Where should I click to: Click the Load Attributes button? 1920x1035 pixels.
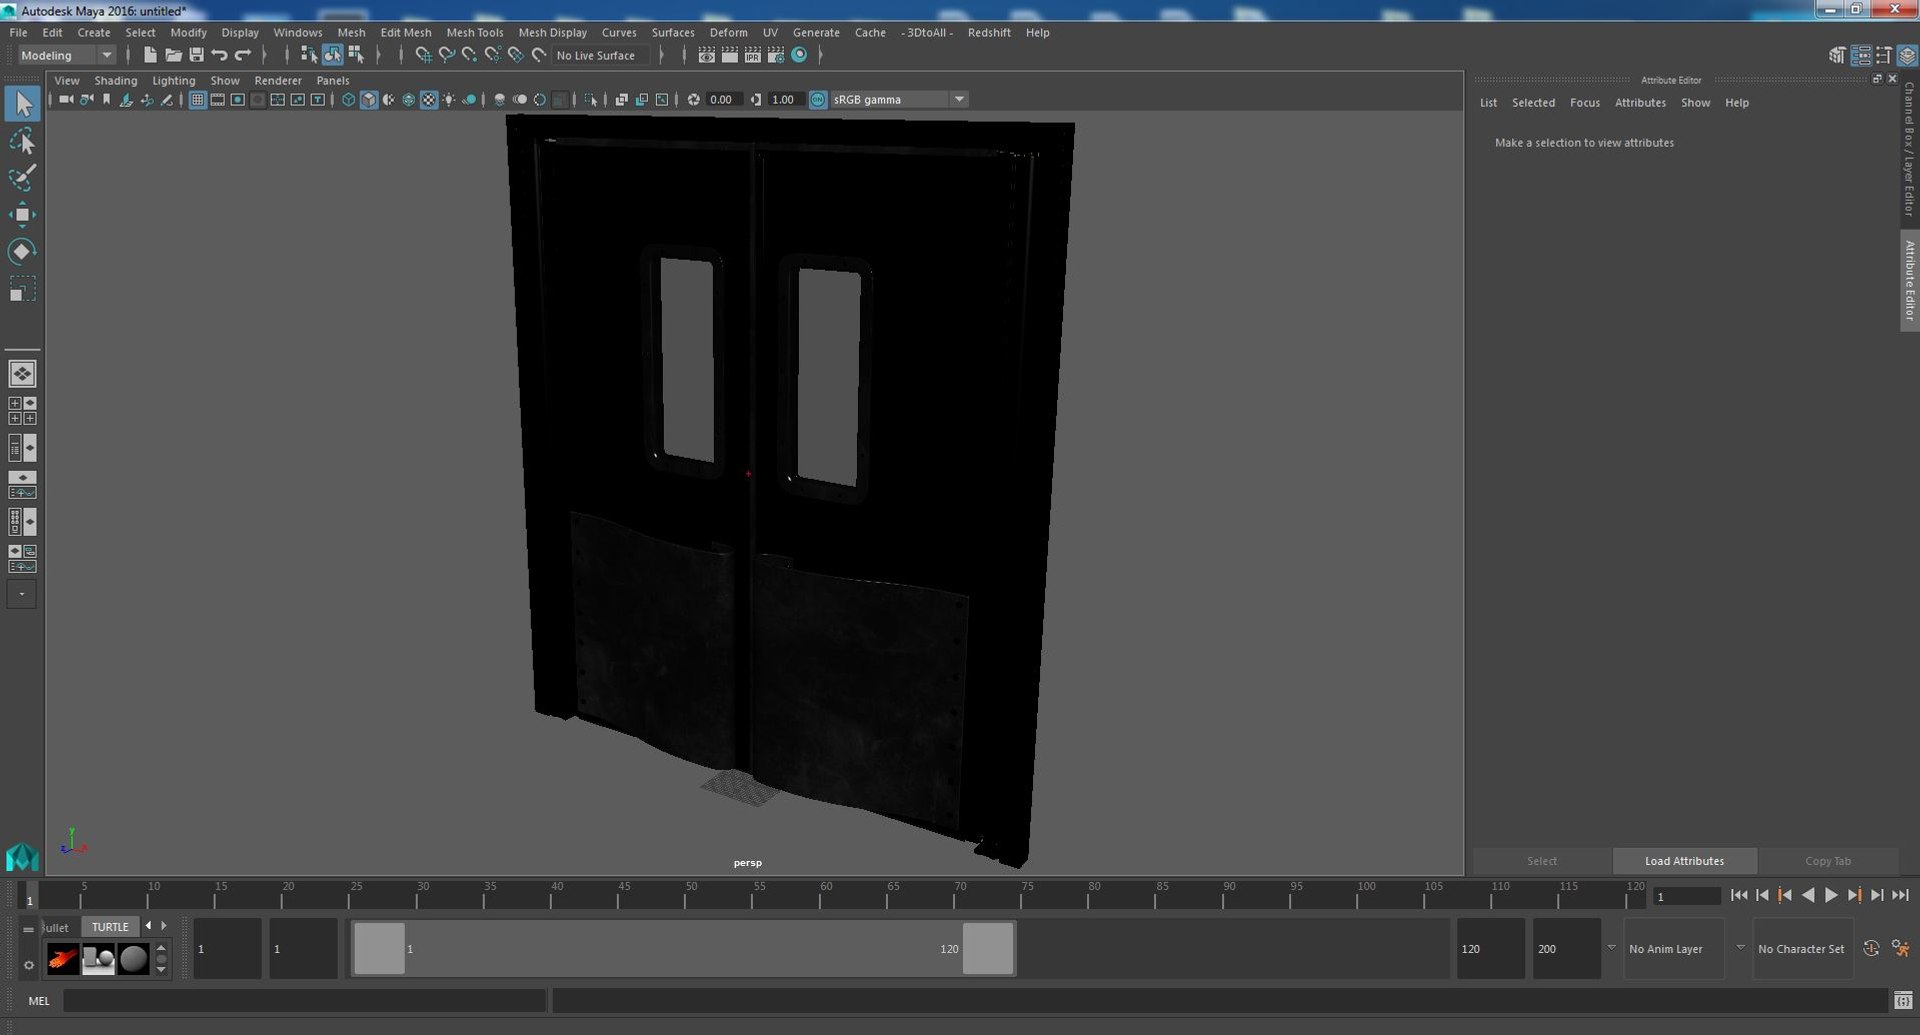tap(1684, 861)
